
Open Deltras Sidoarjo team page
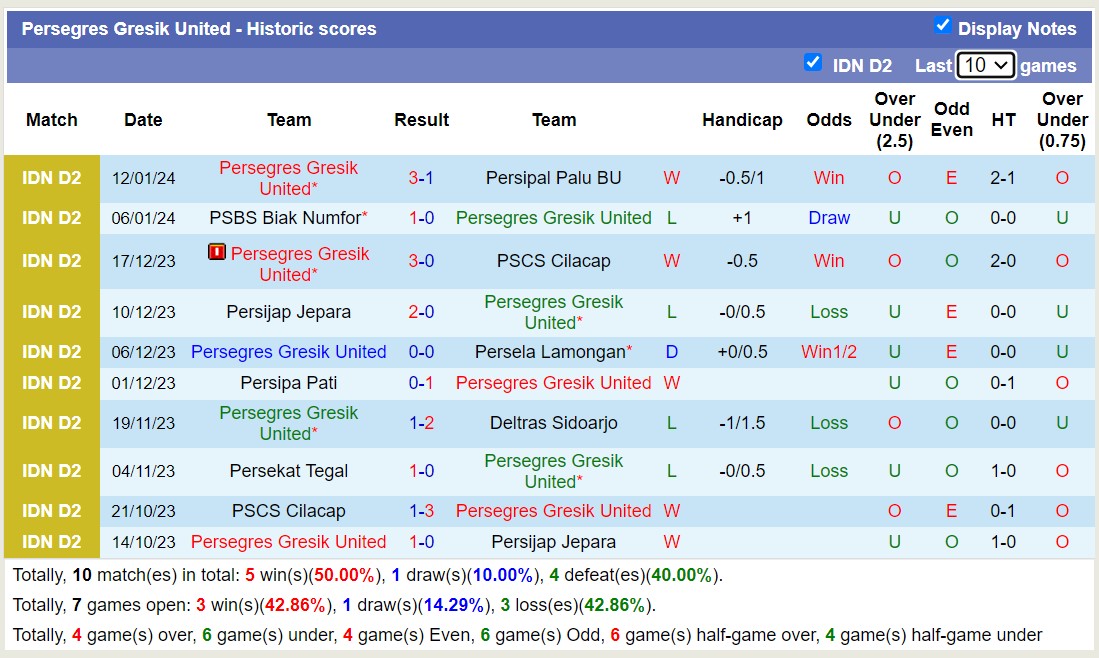tap(554, 423)
